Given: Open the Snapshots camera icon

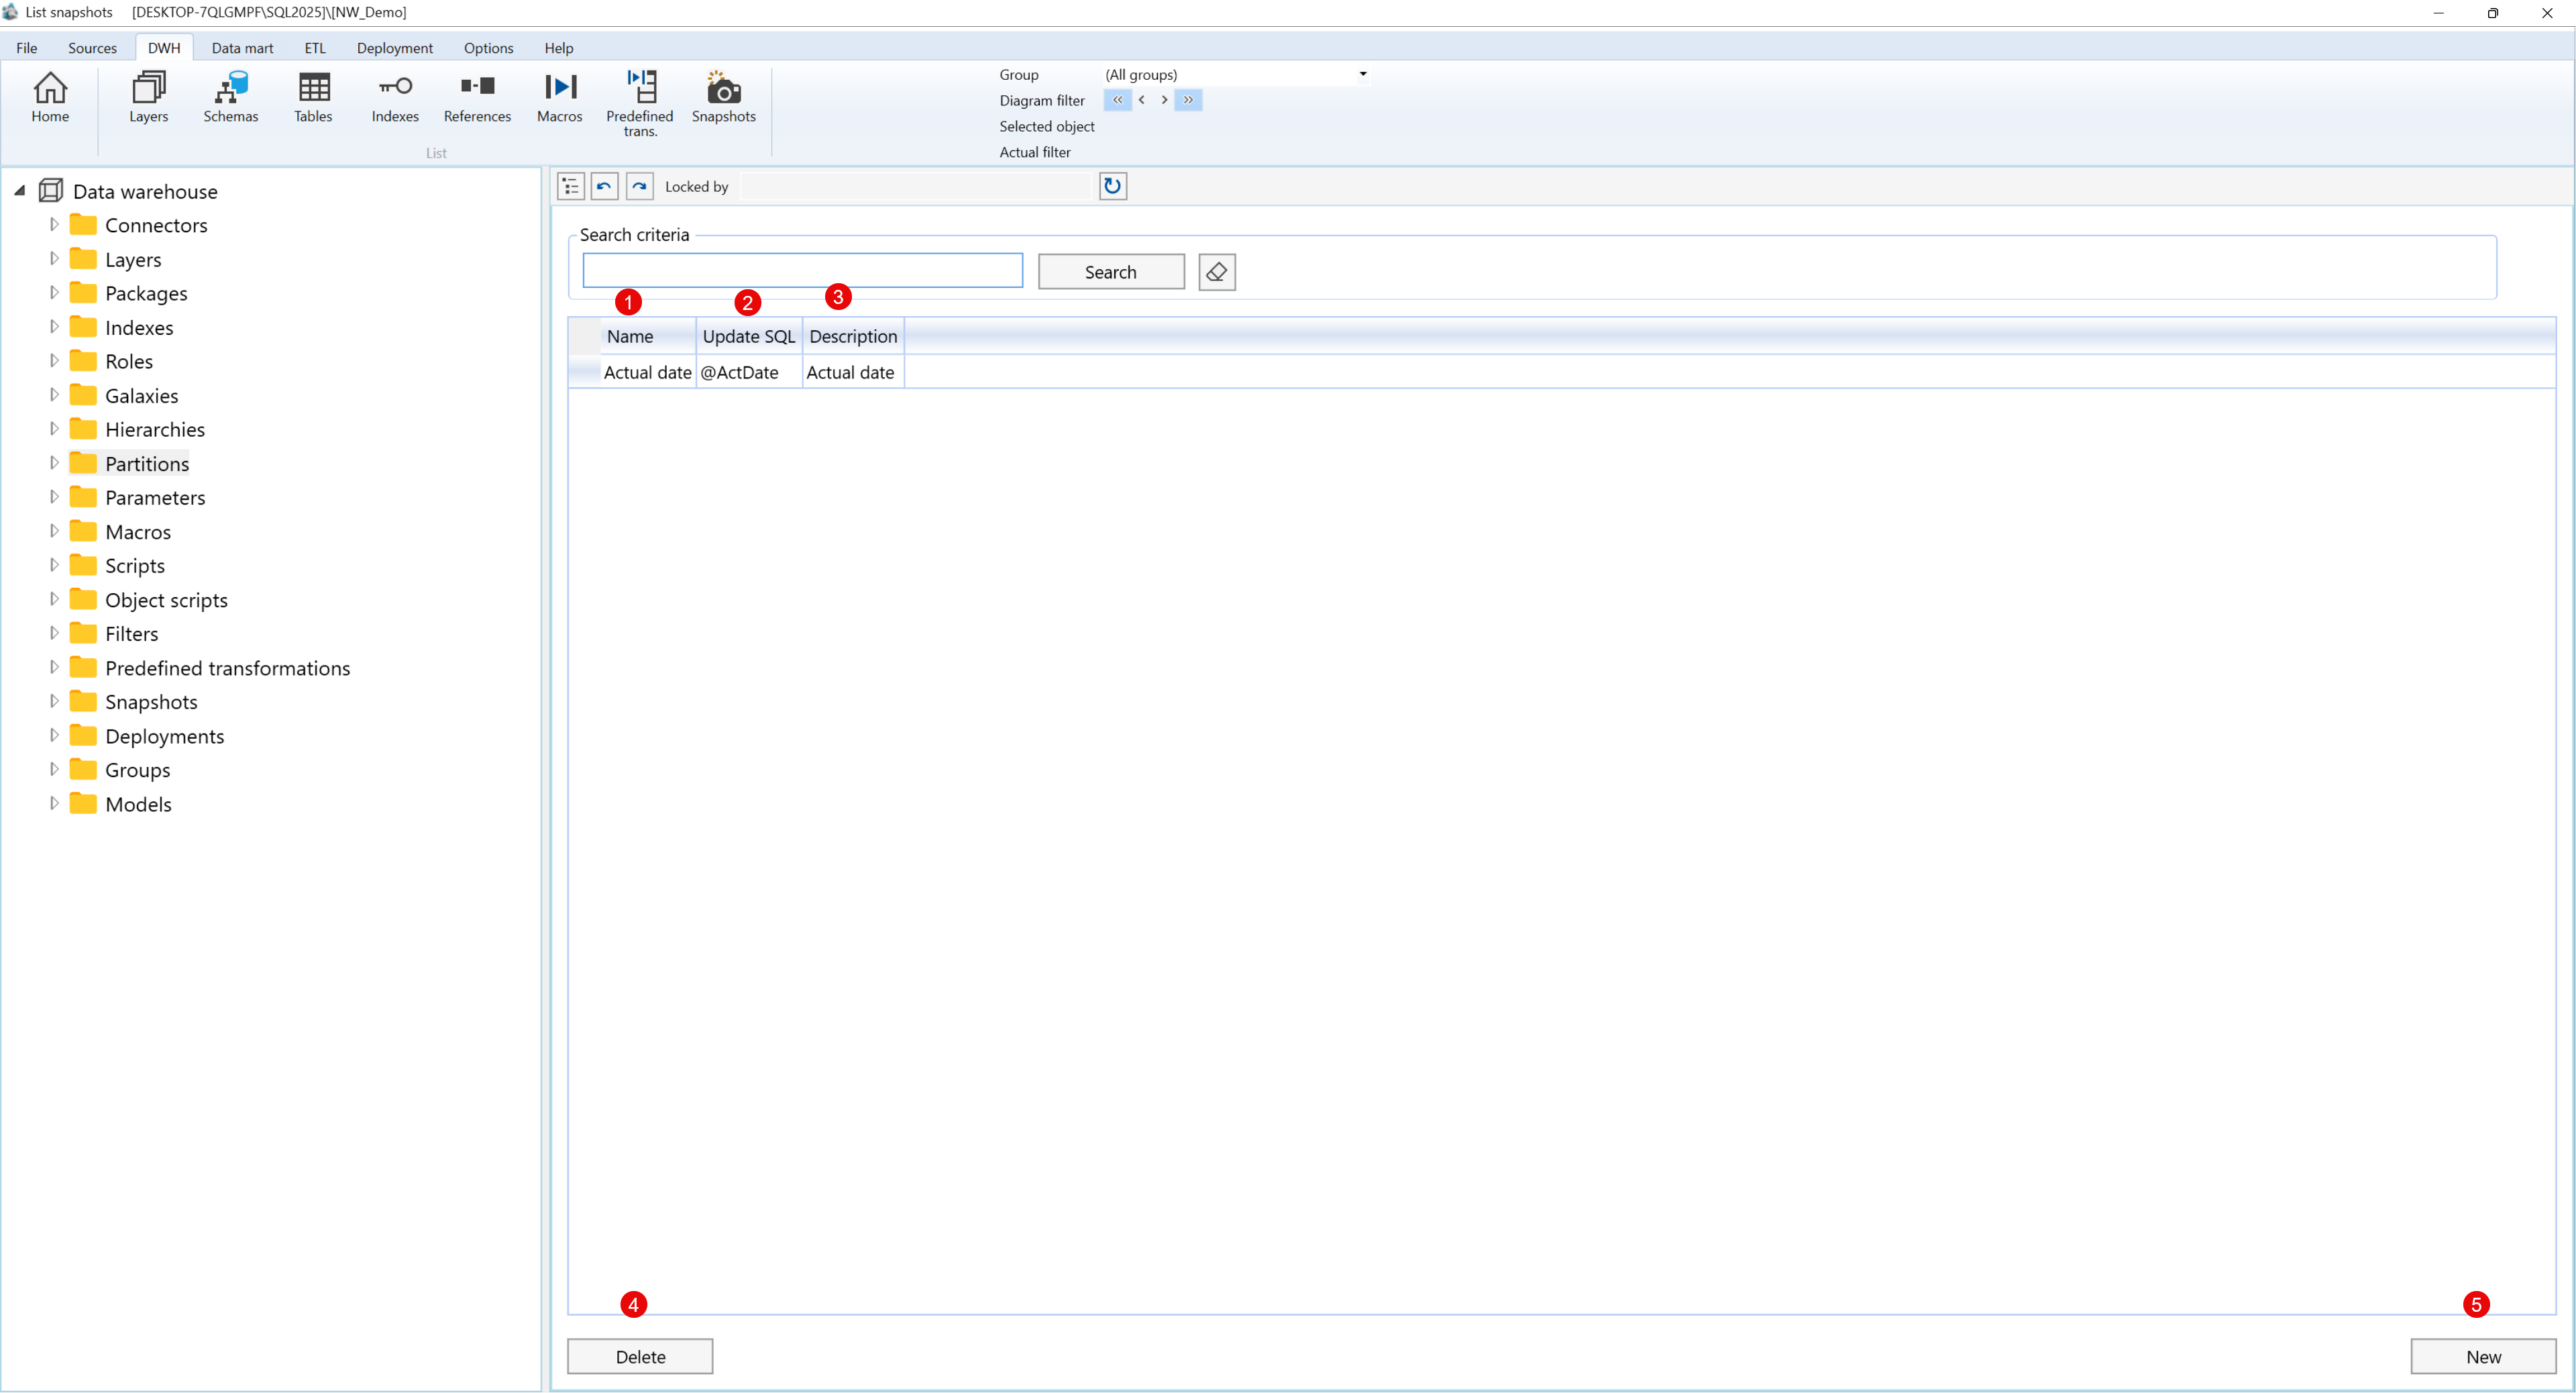Looking at the screenshot, I should [723, 96].
